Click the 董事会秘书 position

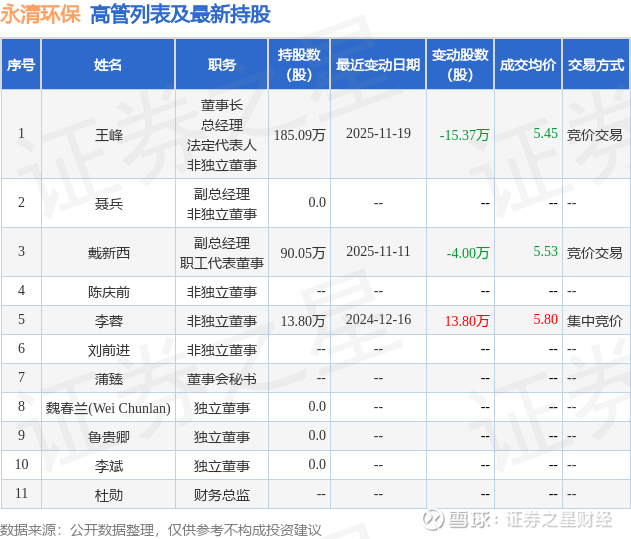[222, 379]
